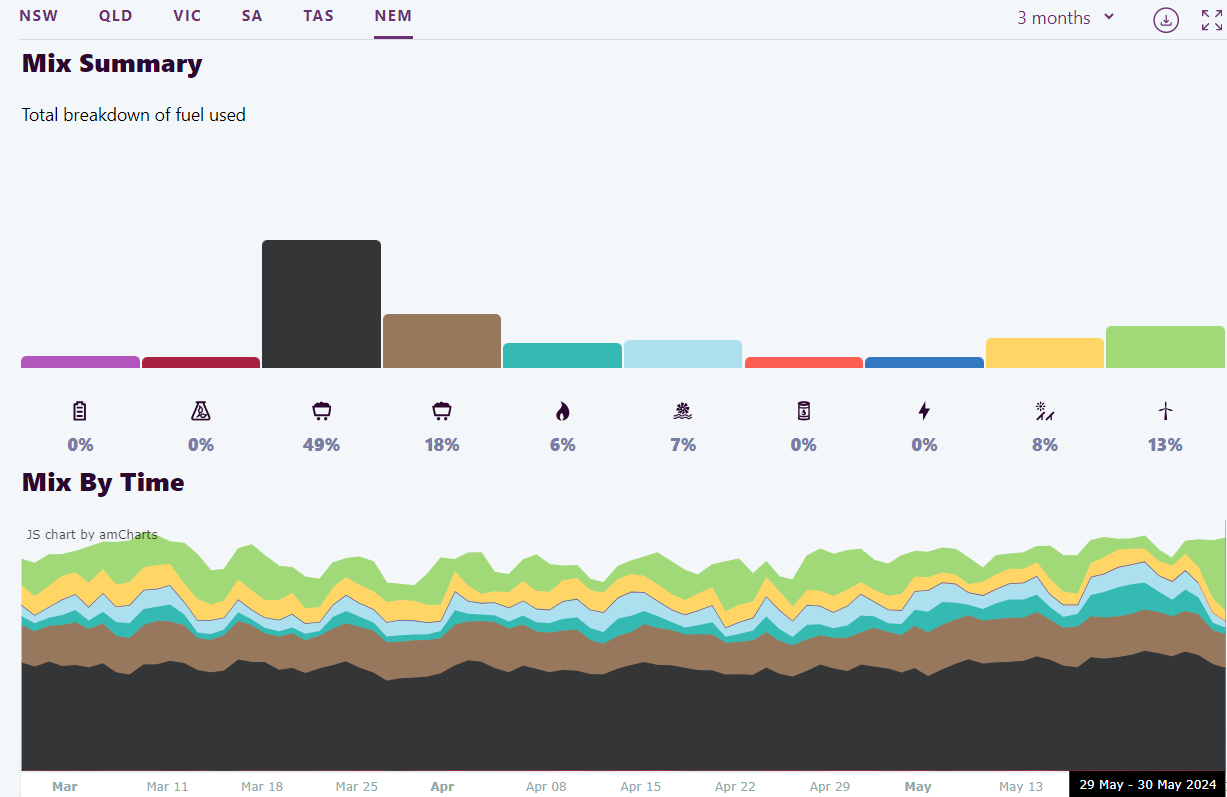This screenshot has height=797, width=1227.
Task: Follow the JS chart by amCharts link
Action: tap(92, 535)
